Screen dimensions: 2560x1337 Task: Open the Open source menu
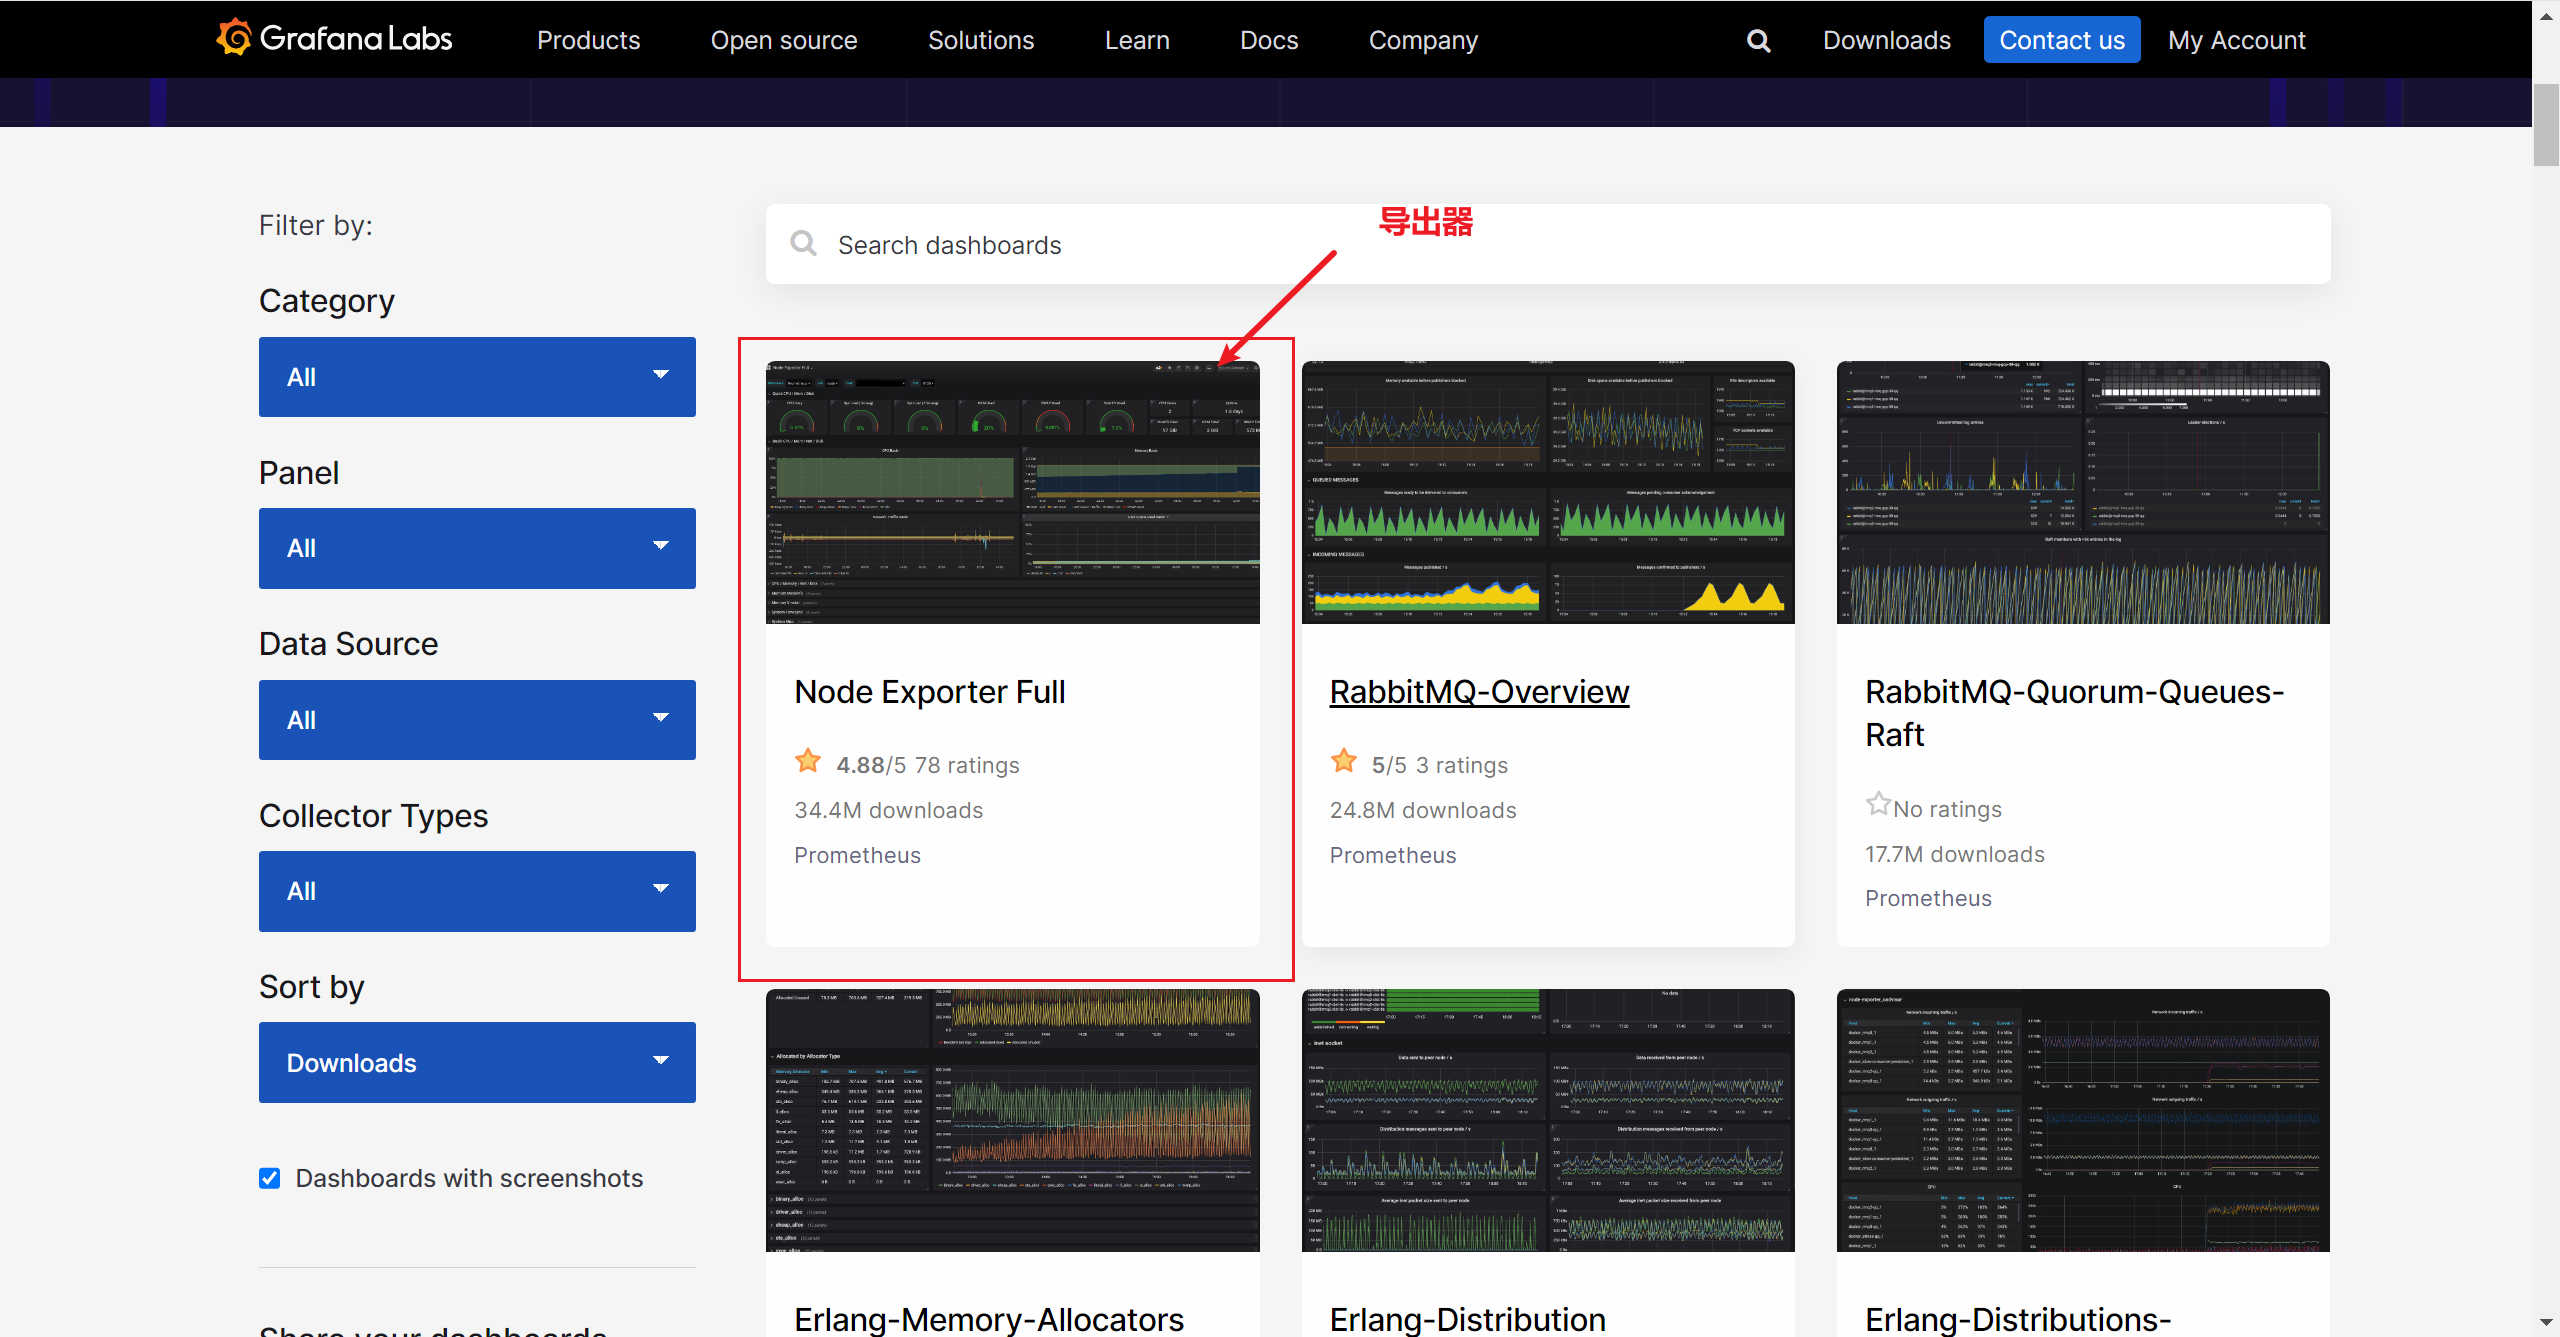784,40
